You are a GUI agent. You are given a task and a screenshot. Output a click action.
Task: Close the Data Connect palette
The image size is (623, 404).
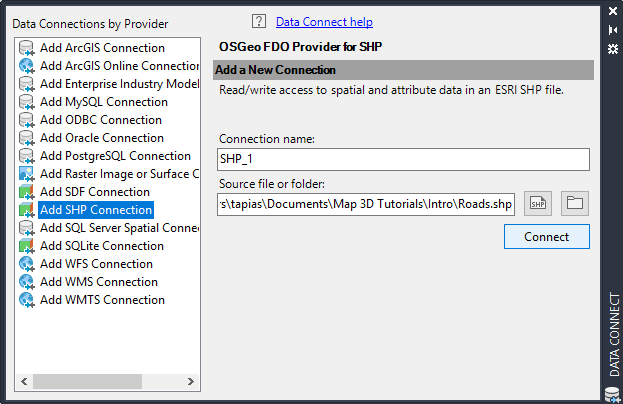coord(613,11)
